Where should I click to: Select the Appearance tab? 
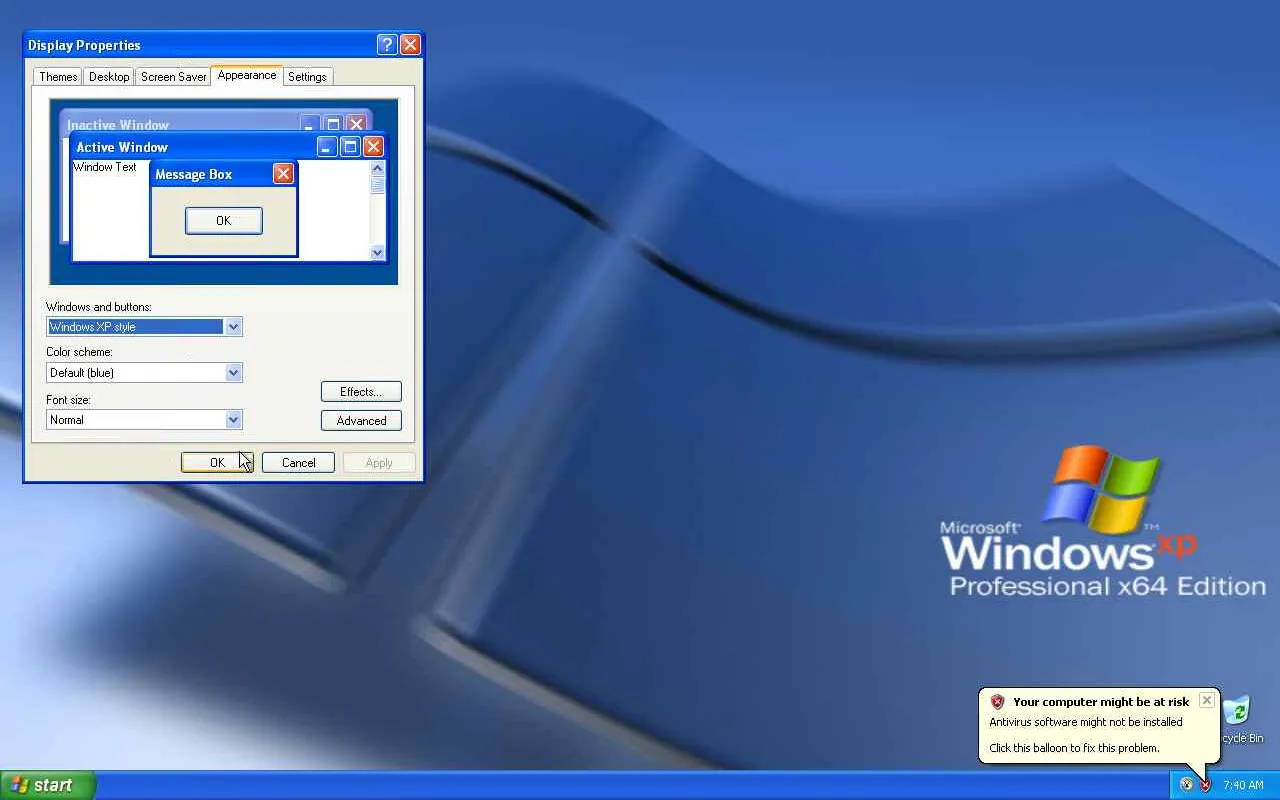pyautogui.click(x=247, y=75)
